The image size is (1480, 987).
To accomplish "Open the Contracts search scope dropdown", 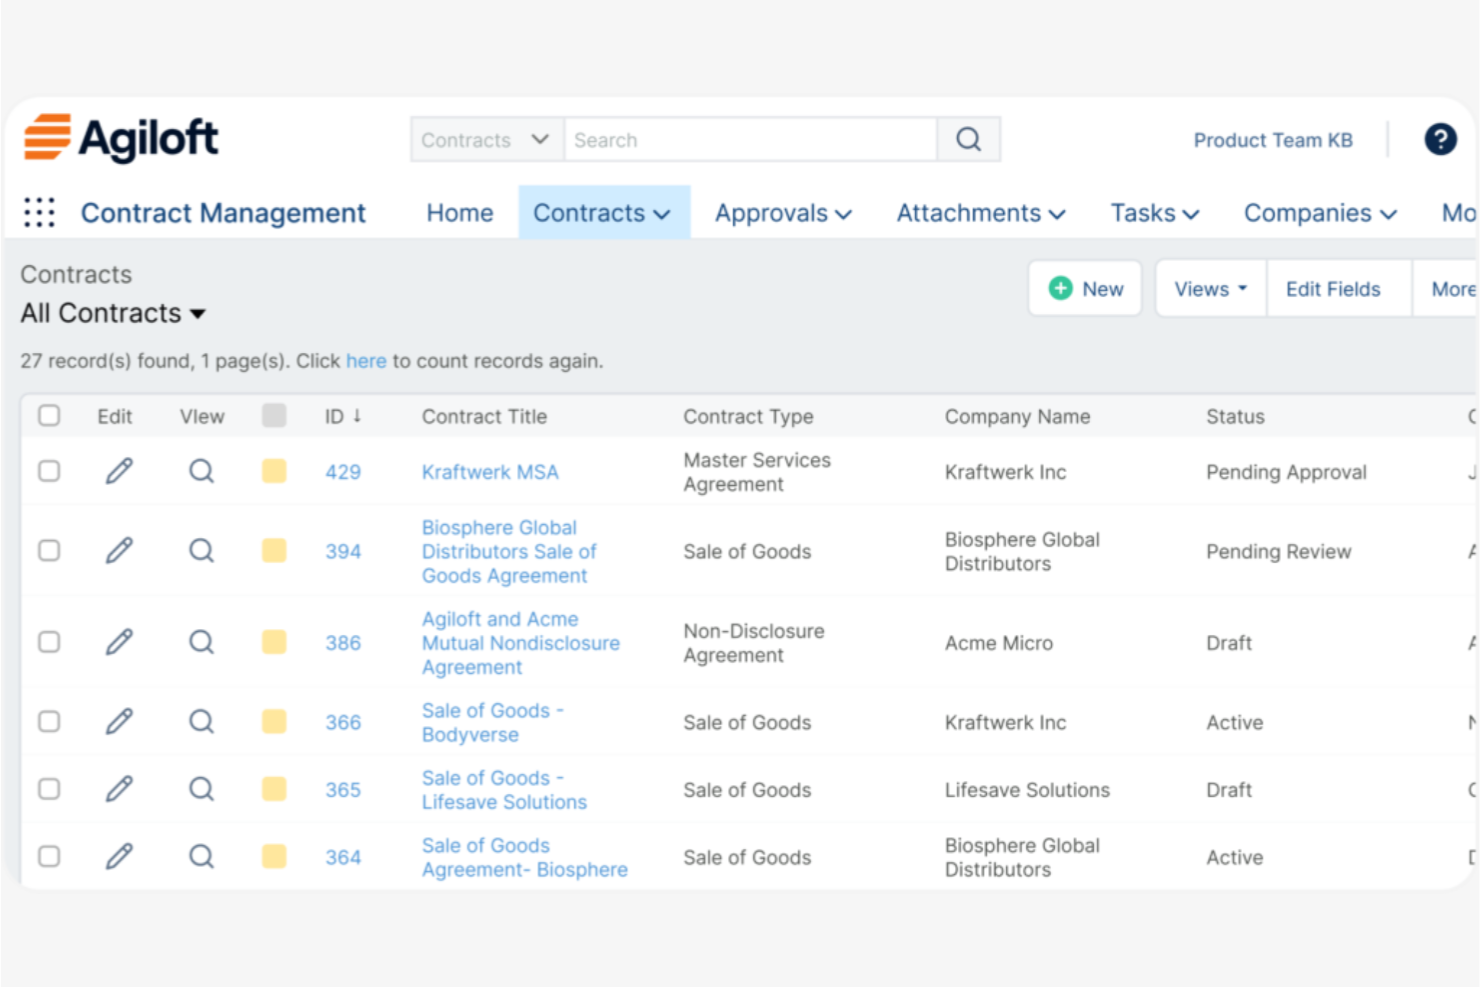I will (x=487, y=139).
